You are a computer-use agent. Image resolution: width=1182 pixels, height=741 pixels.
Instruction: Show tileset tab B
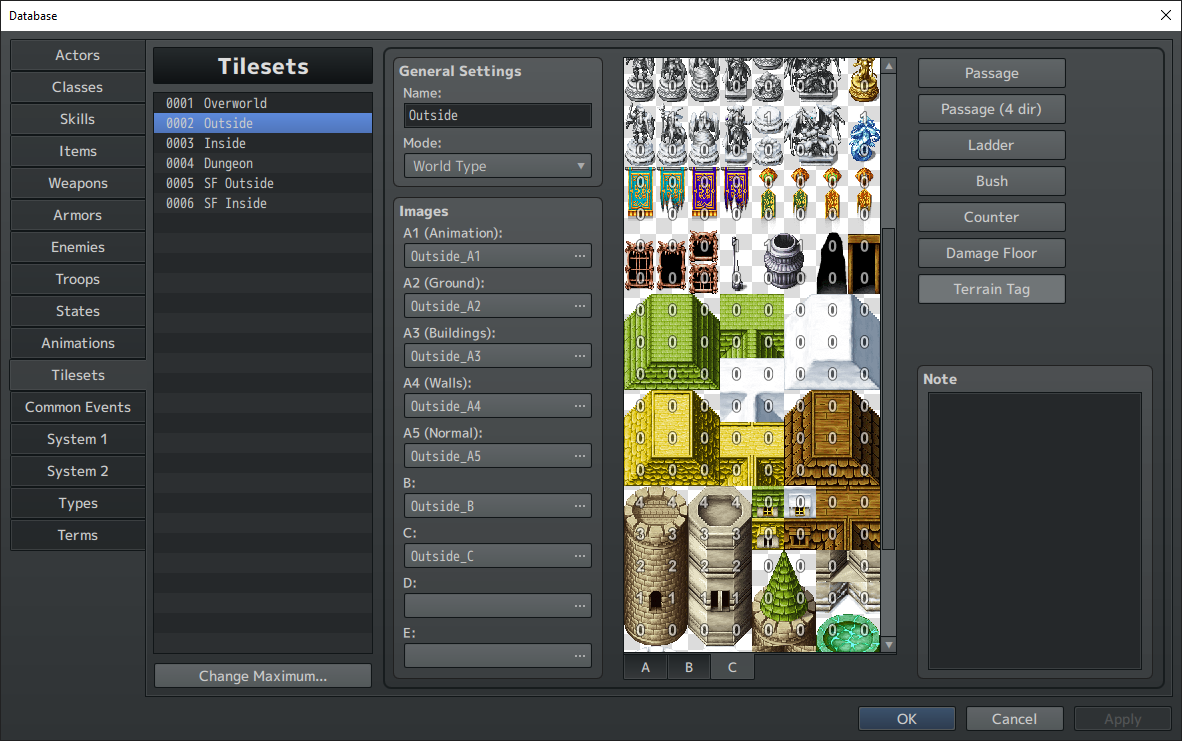(689, 667)
